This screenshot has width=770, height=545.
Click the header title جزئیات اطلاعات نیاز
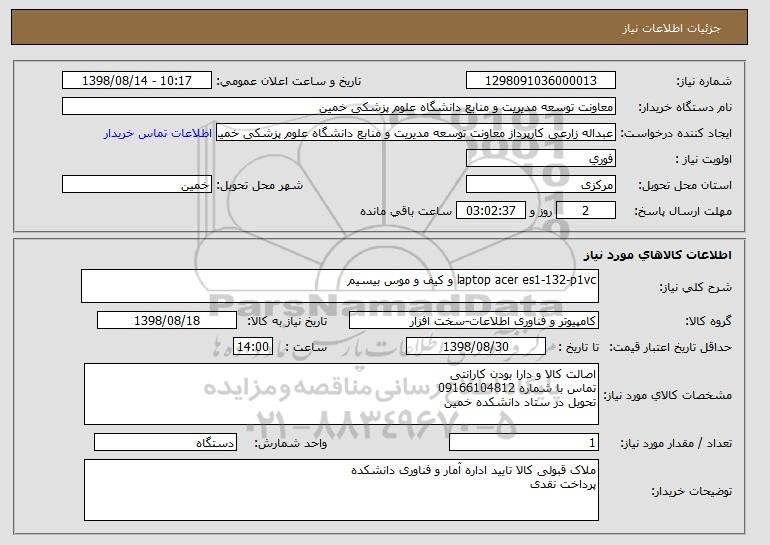click(x=671, y=28)
